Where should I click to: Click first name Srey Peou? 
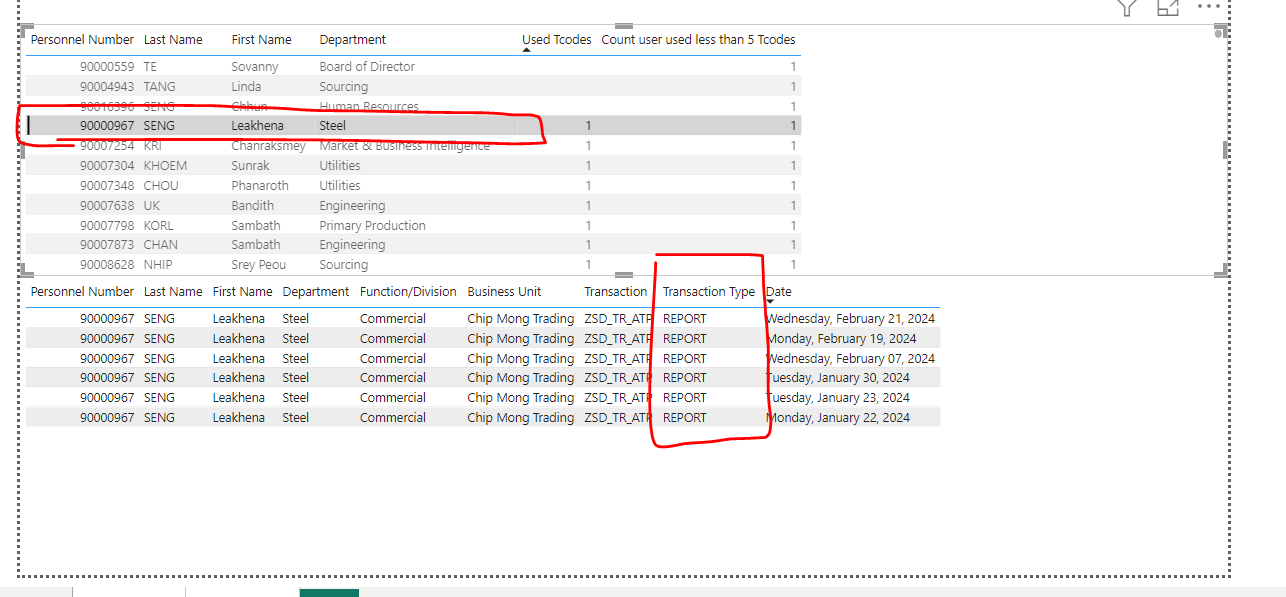[x=259, y=265]
